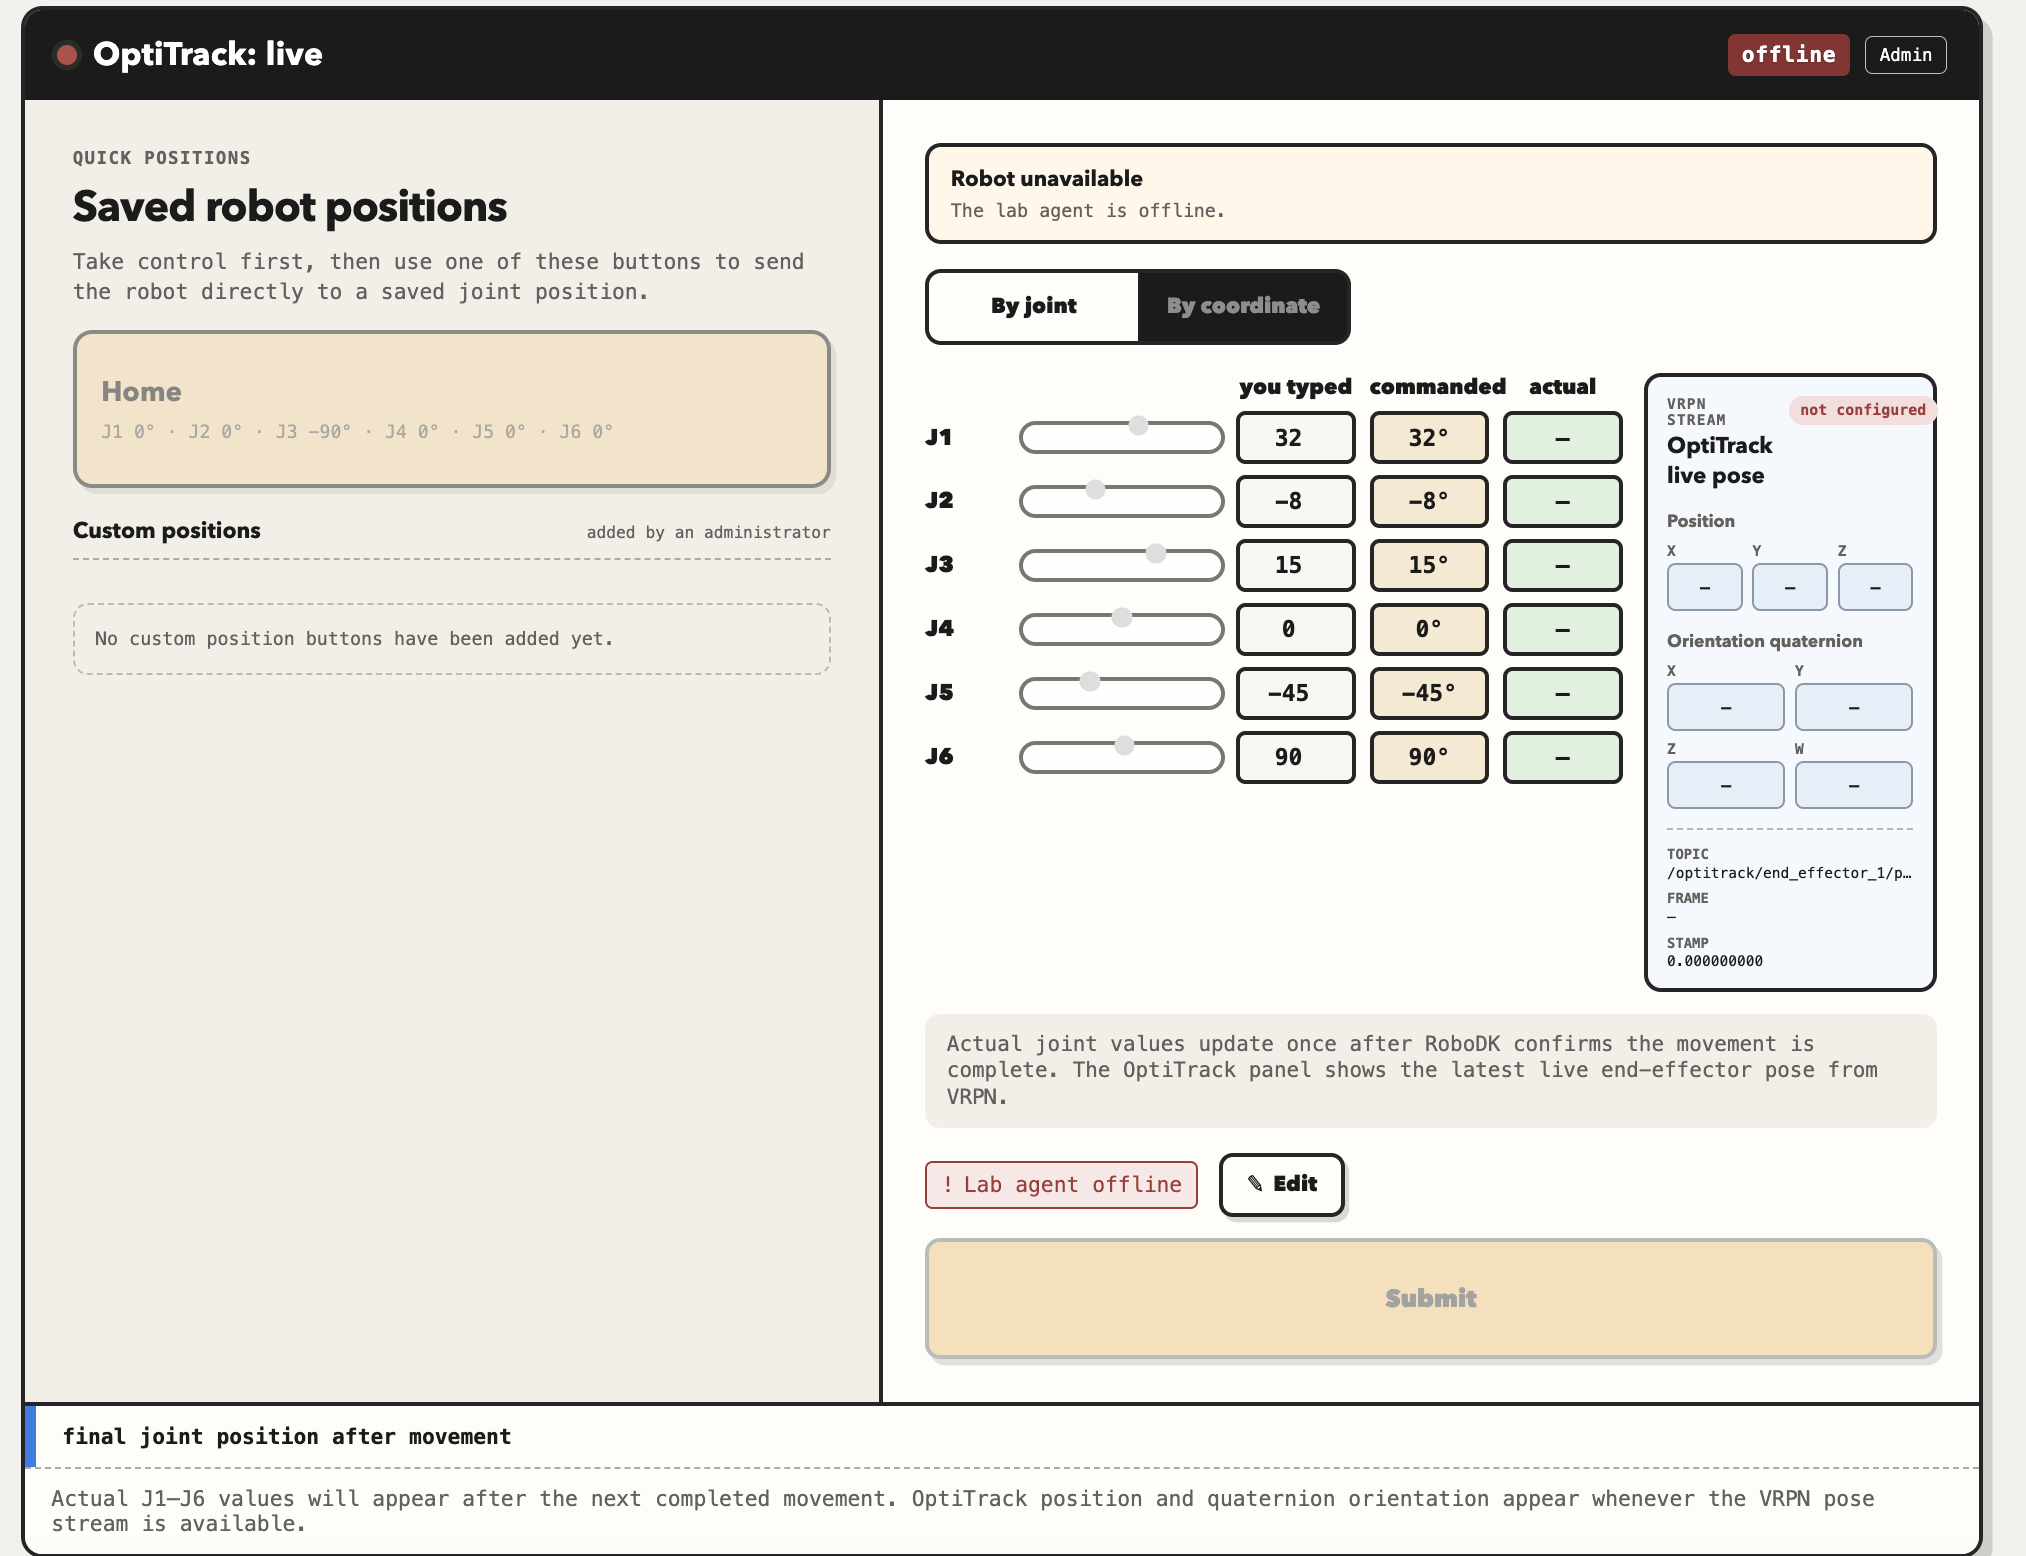
Task: Click the No custom position buttons message
Action: 452,639
